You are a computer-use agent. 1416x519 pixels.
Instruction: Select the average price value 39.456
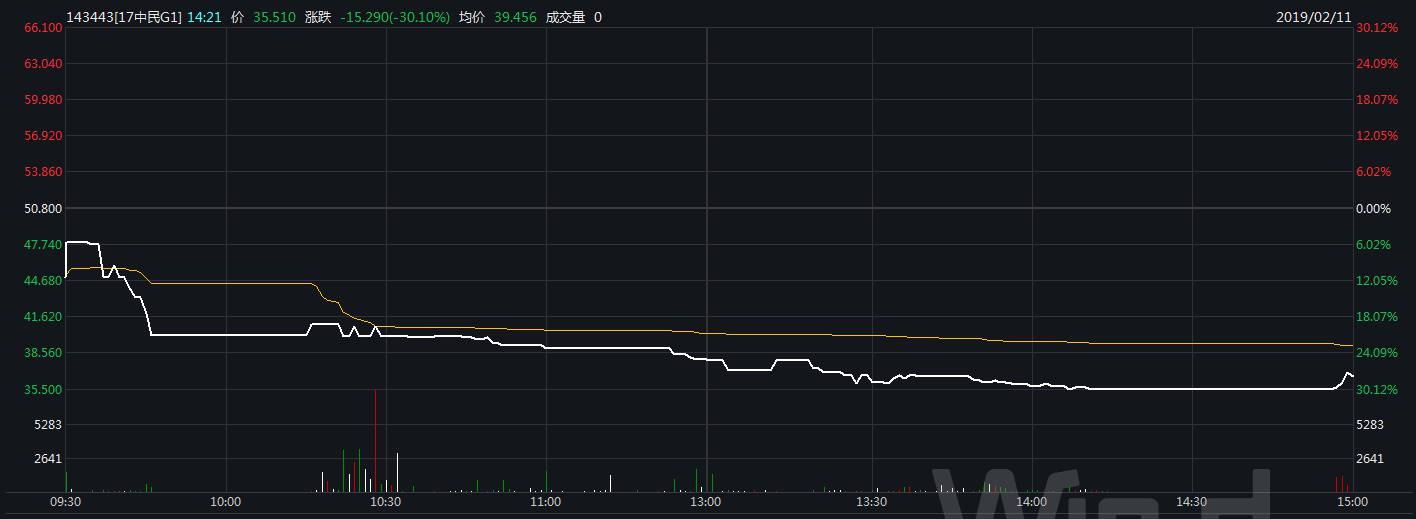pos(515,17)
